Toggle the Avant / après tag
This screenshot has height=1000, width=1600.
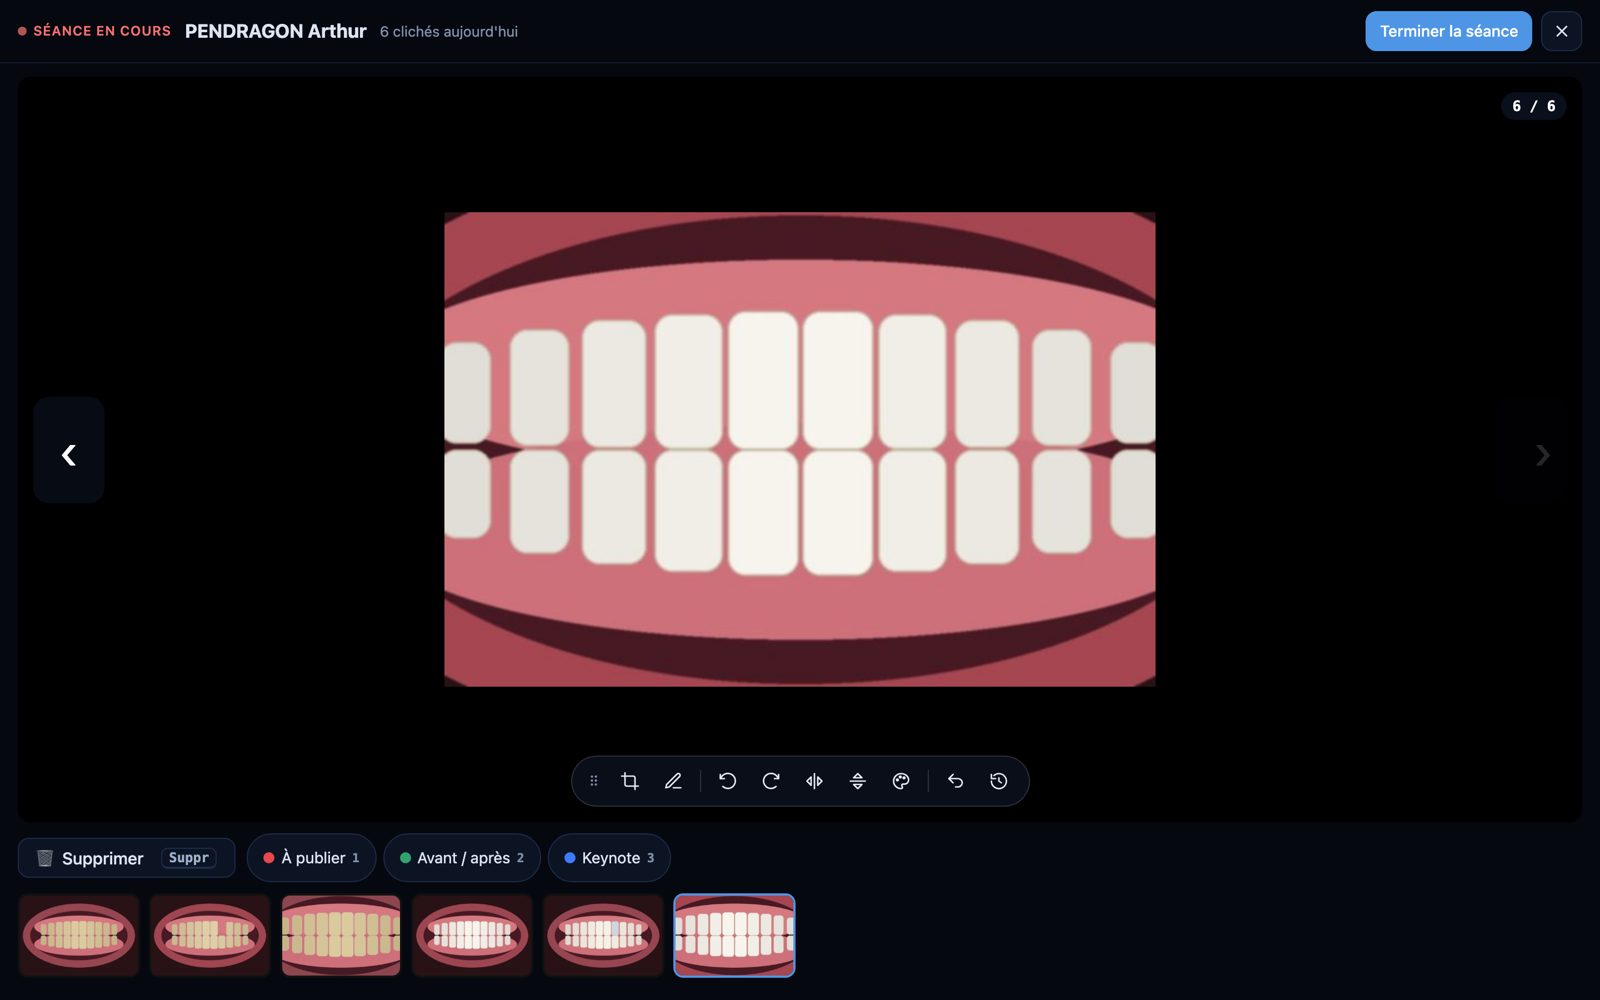tap(462, 858)
